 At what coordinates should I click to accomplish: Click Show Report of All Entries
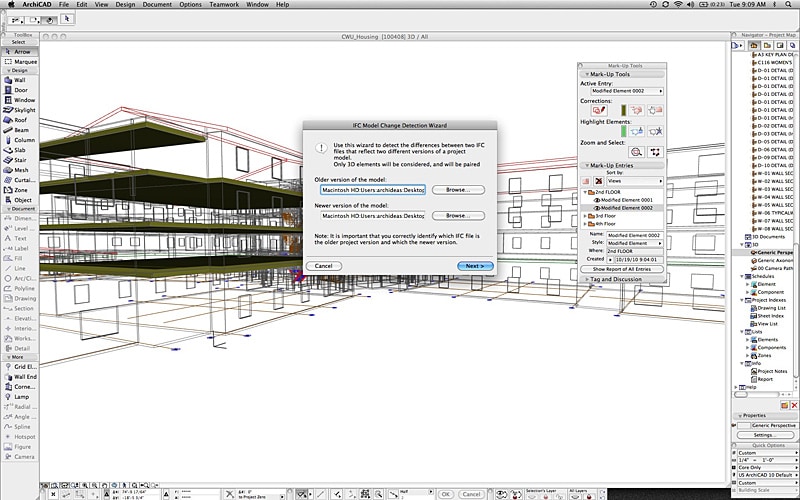(621, 269)
